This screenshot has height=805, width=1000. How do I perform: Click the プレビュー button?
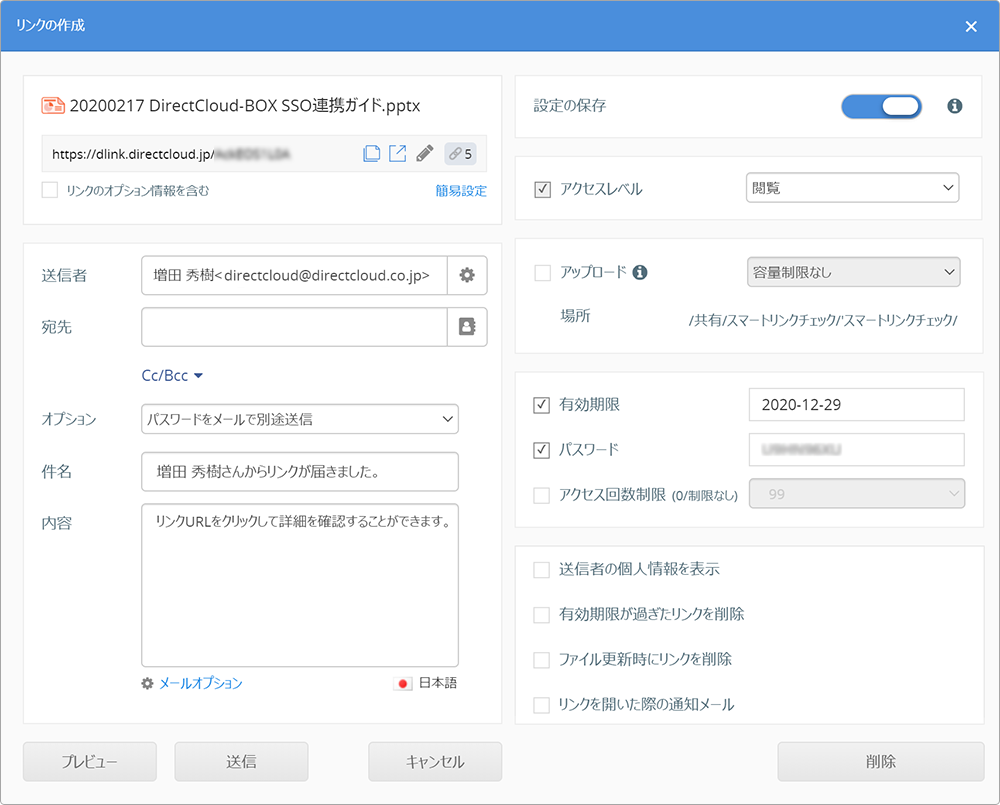[x=90, y=762]
